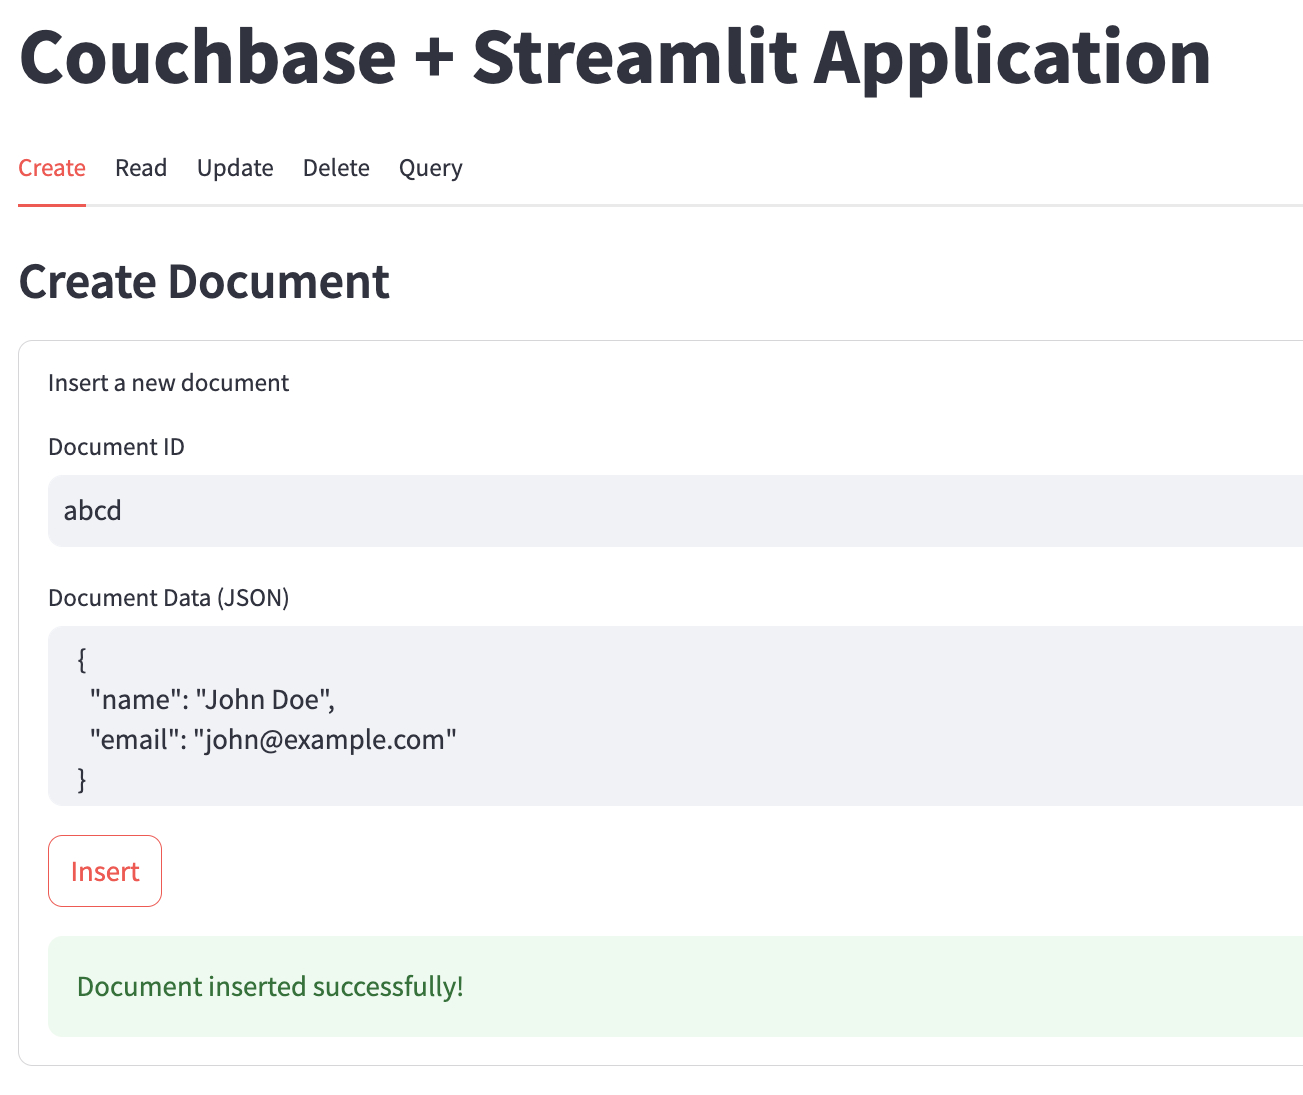1303x1095 pixels.
Task: Click the 'Document ID' label
Action: [x=116, y=447]
